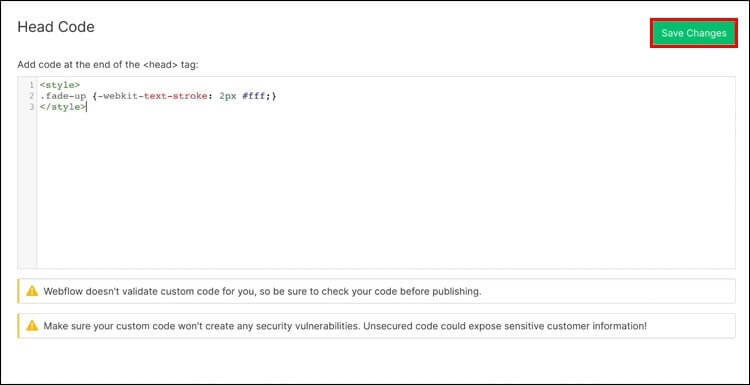Viewport: 750px width, 385px height.
Task: Click the closing </style> tag on line 3
Action: (x=63, y=107)
